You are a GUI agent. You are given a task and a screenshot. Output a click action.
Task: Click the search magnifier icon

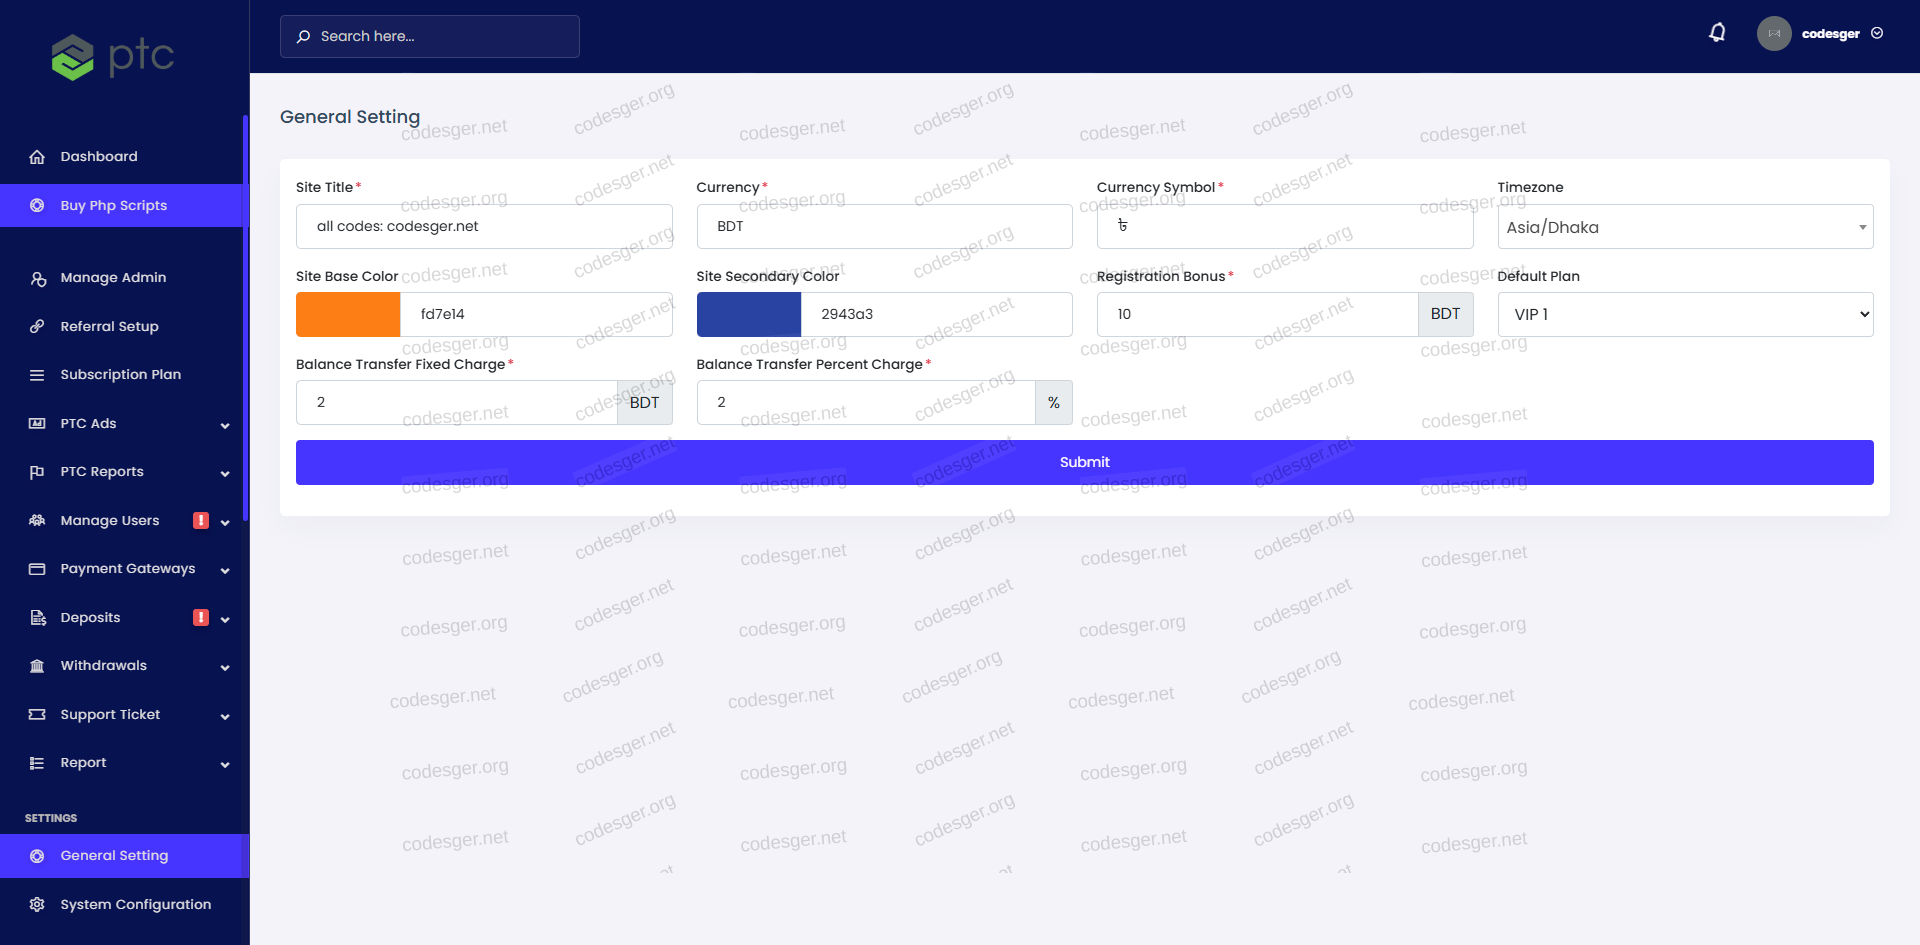303,37
